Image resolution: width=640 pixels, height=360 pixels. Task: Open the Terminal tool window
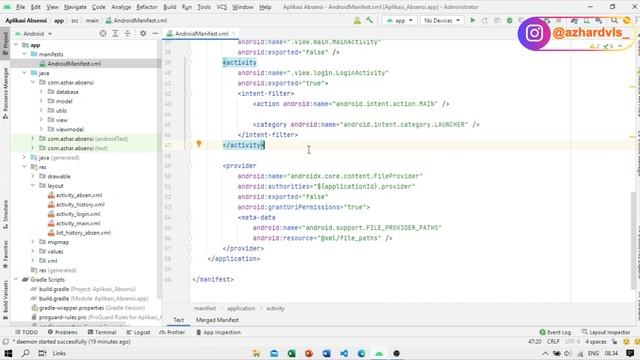tap(102, 332)
